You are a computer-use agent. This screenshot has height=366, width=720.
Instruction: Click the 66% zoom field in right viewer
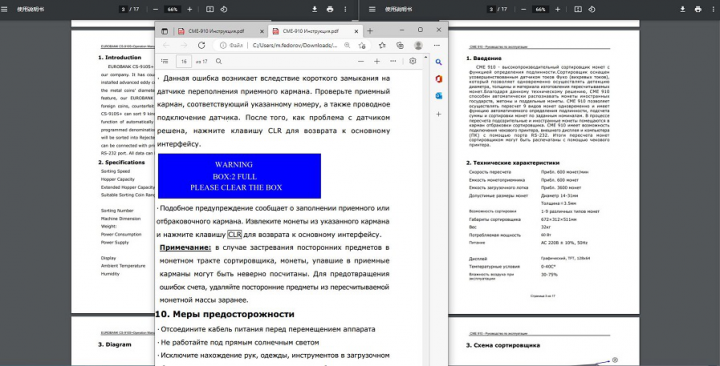pyautogui.click(x=540, y=9)
